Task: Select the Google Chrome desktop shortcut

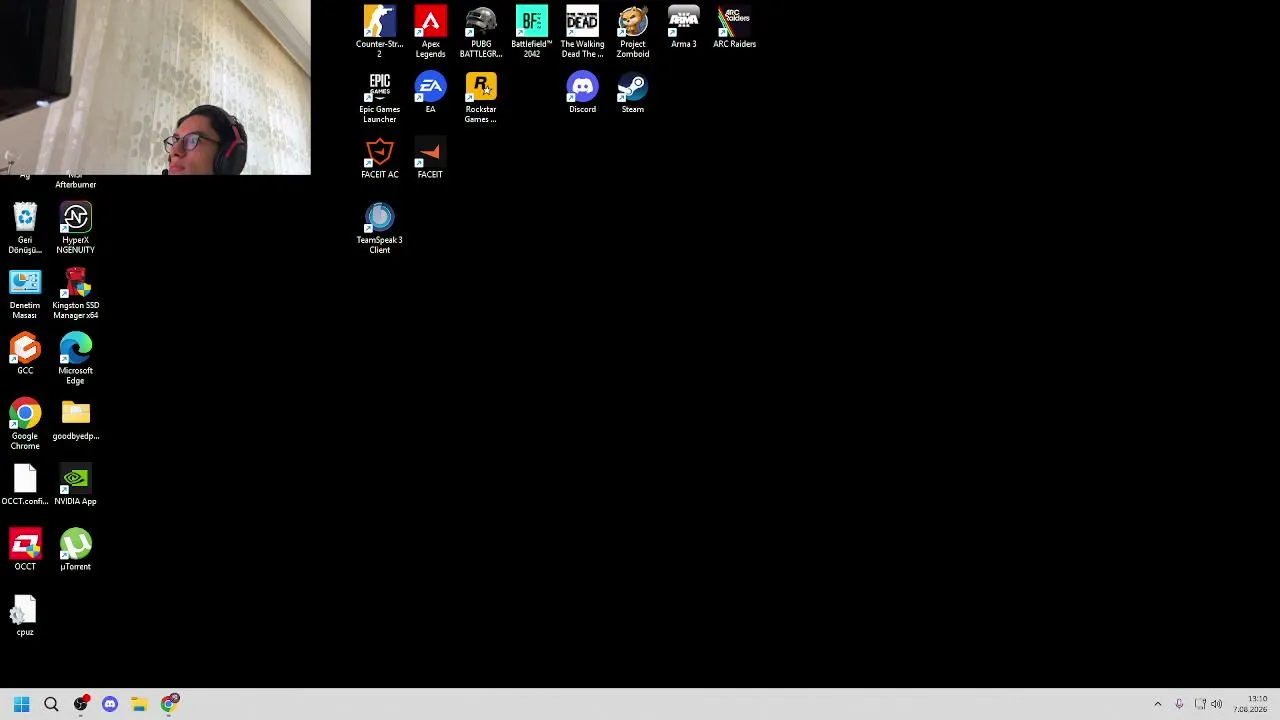Action: click(x=25, y=424)
